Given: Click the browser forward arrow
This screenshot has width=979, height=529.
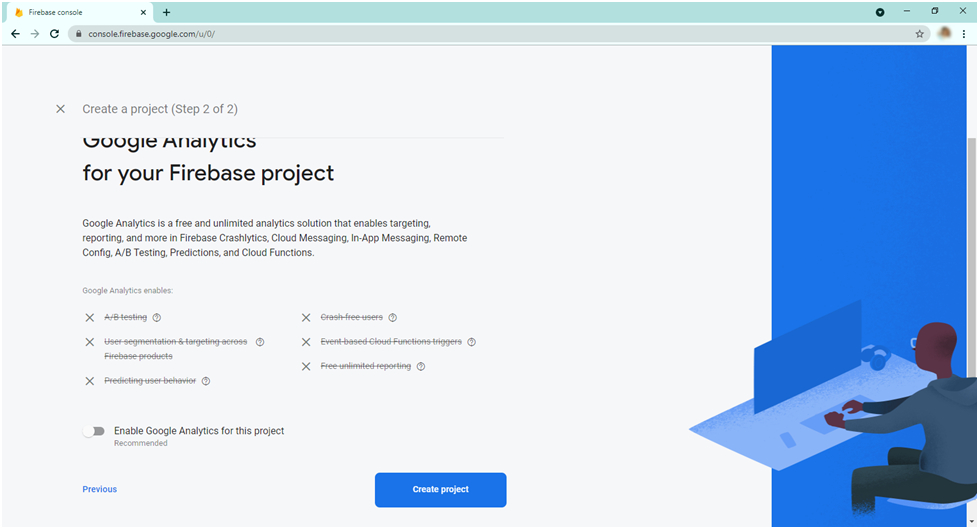Looking at the screenshot, I should point(35,34).
